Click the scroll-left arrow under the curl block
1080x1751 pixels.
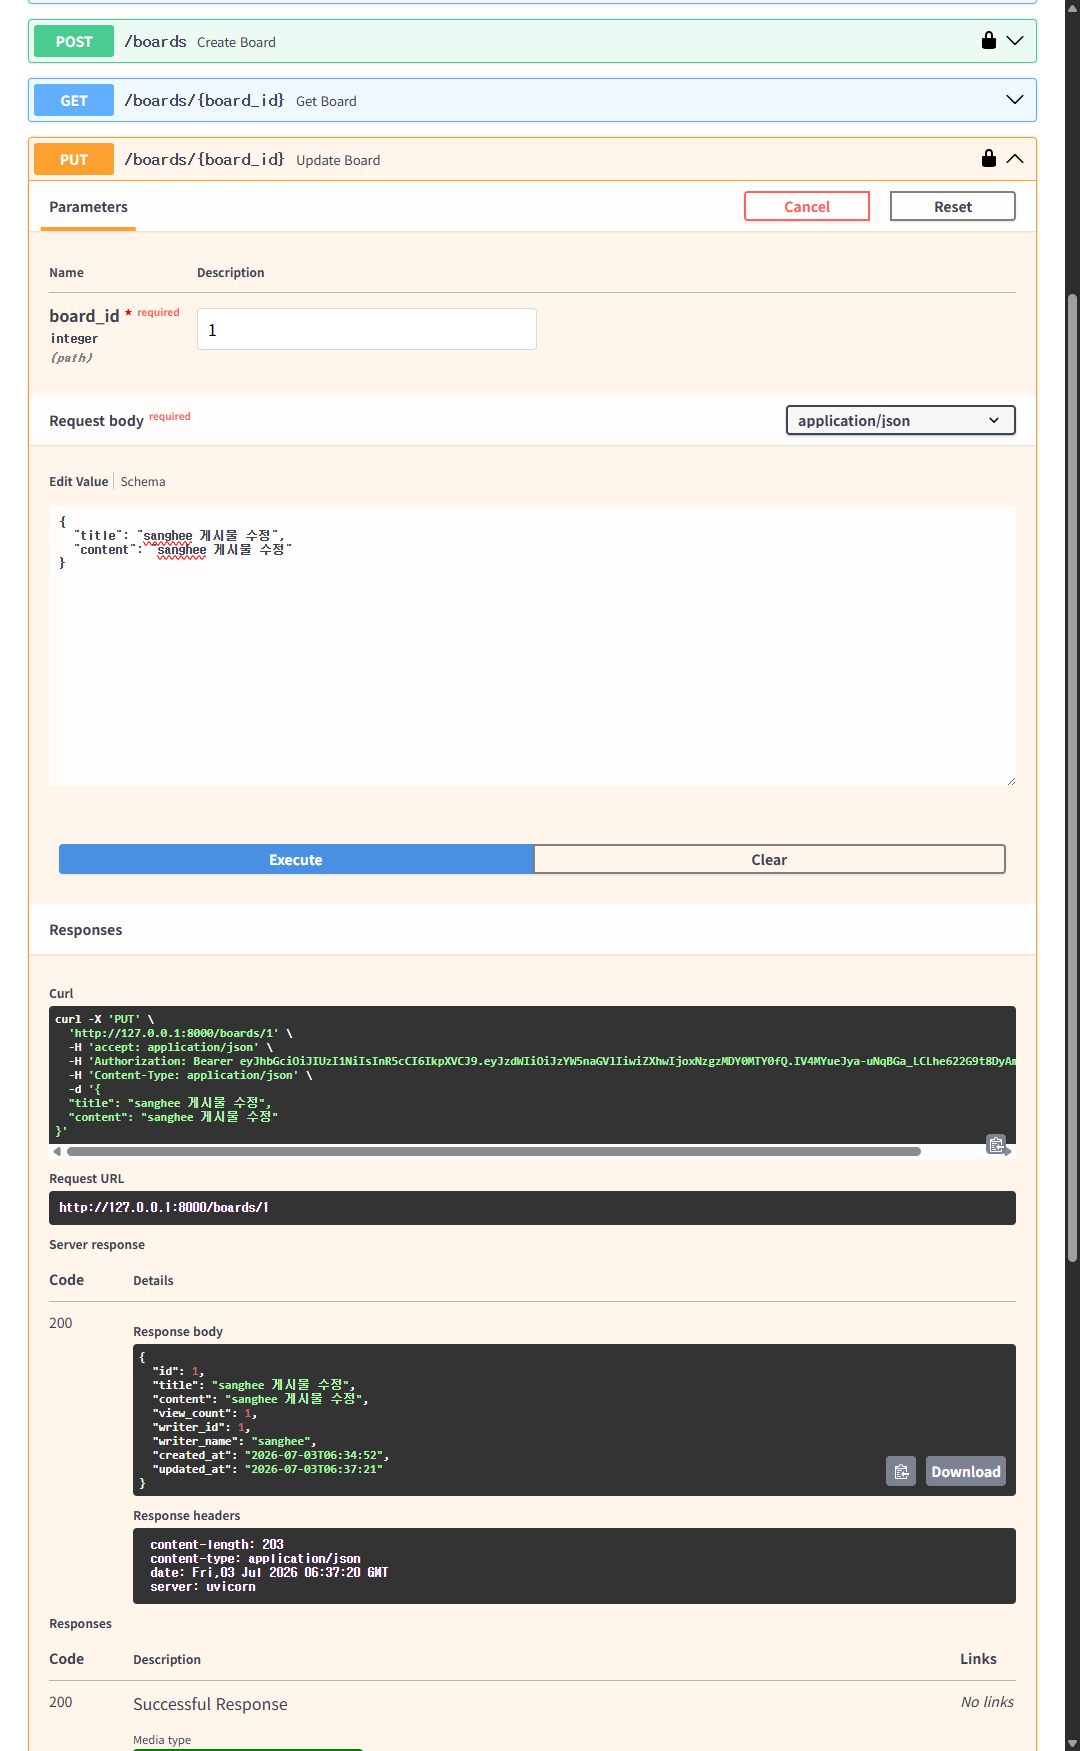coord(57,1152)
